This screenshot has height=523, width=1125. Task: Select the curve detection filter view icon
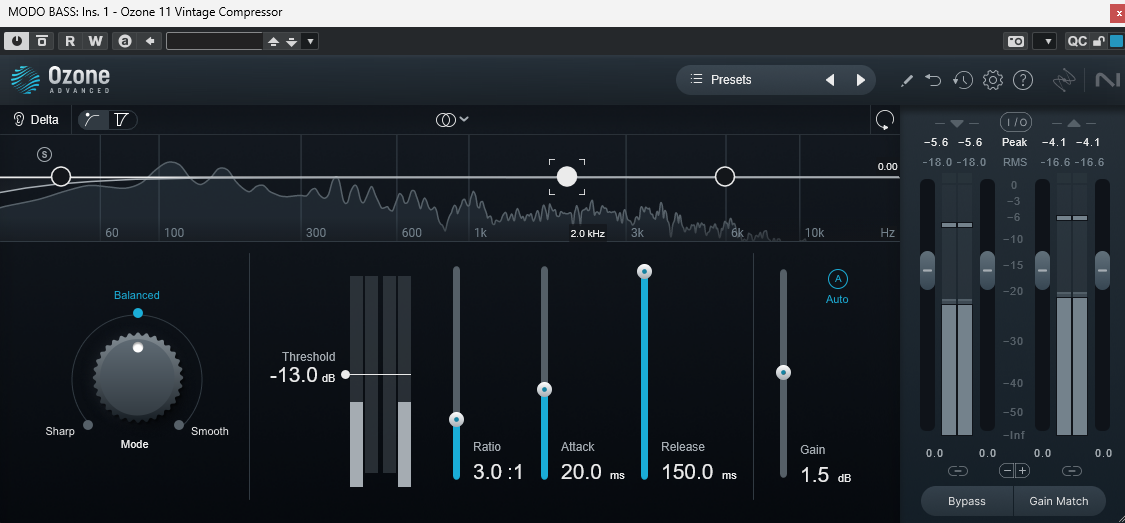point(93,120)
